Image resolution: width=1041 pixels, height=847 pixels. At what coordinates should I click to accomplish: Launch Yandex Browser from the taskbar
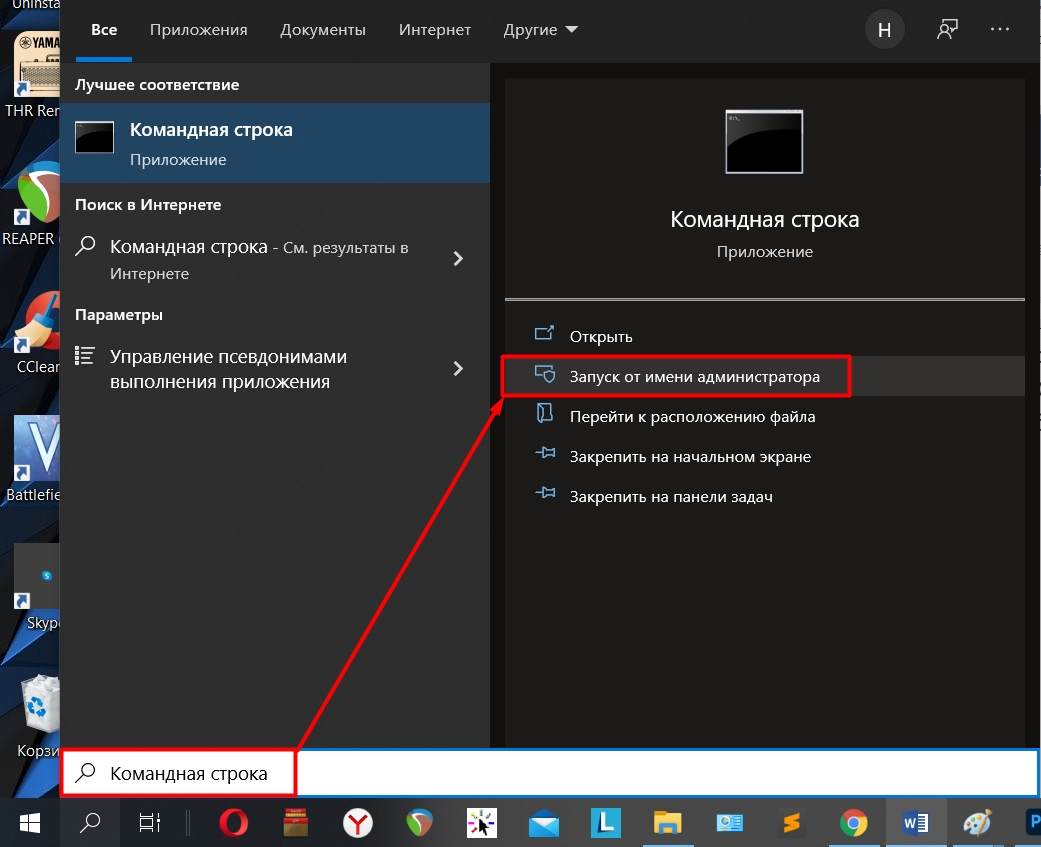pos(358,823)
